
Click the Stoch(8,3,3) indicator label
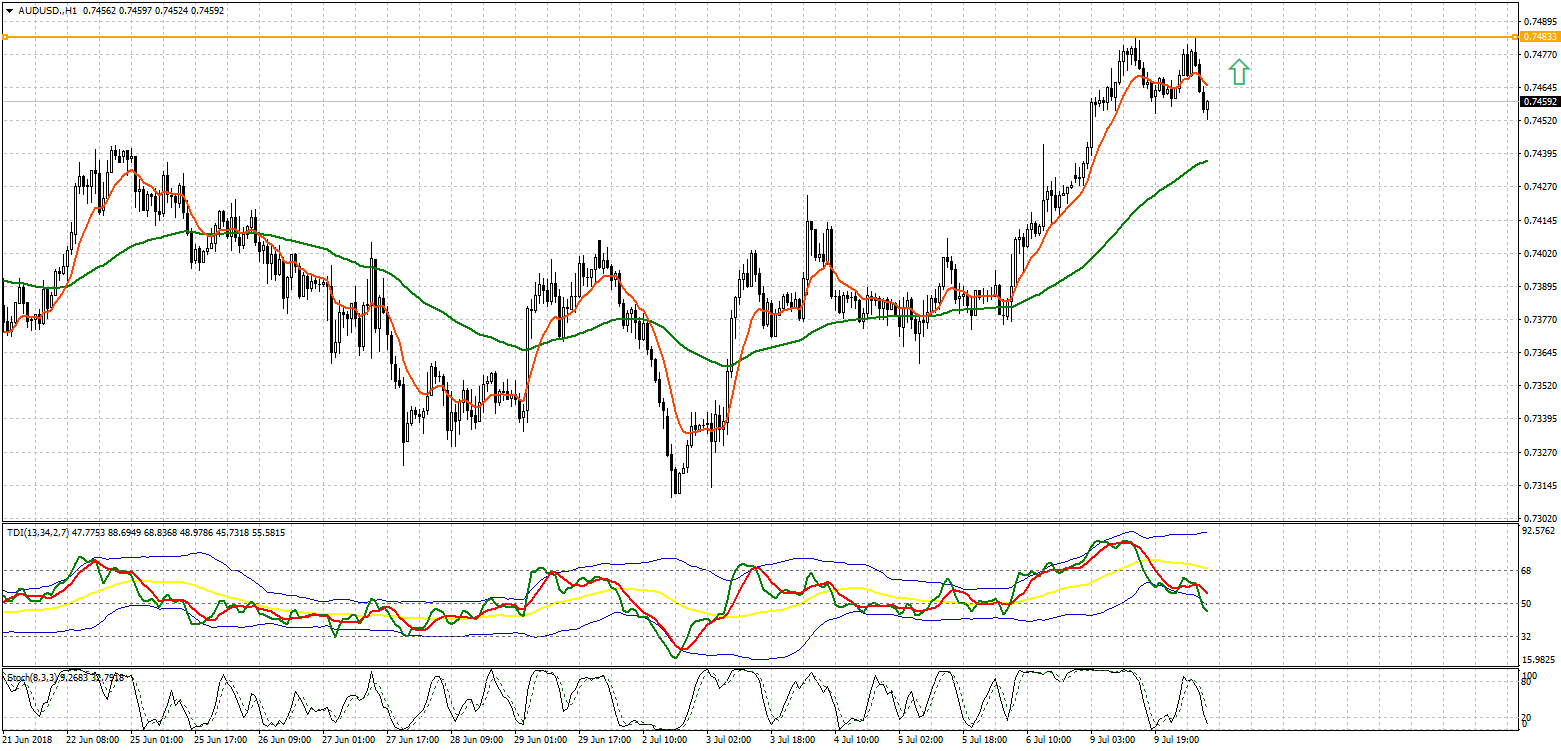[30, 678]
